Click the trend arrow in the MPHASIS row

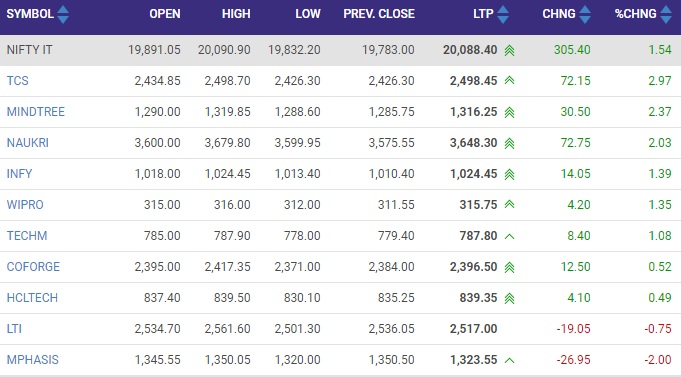tap(509, 360)
